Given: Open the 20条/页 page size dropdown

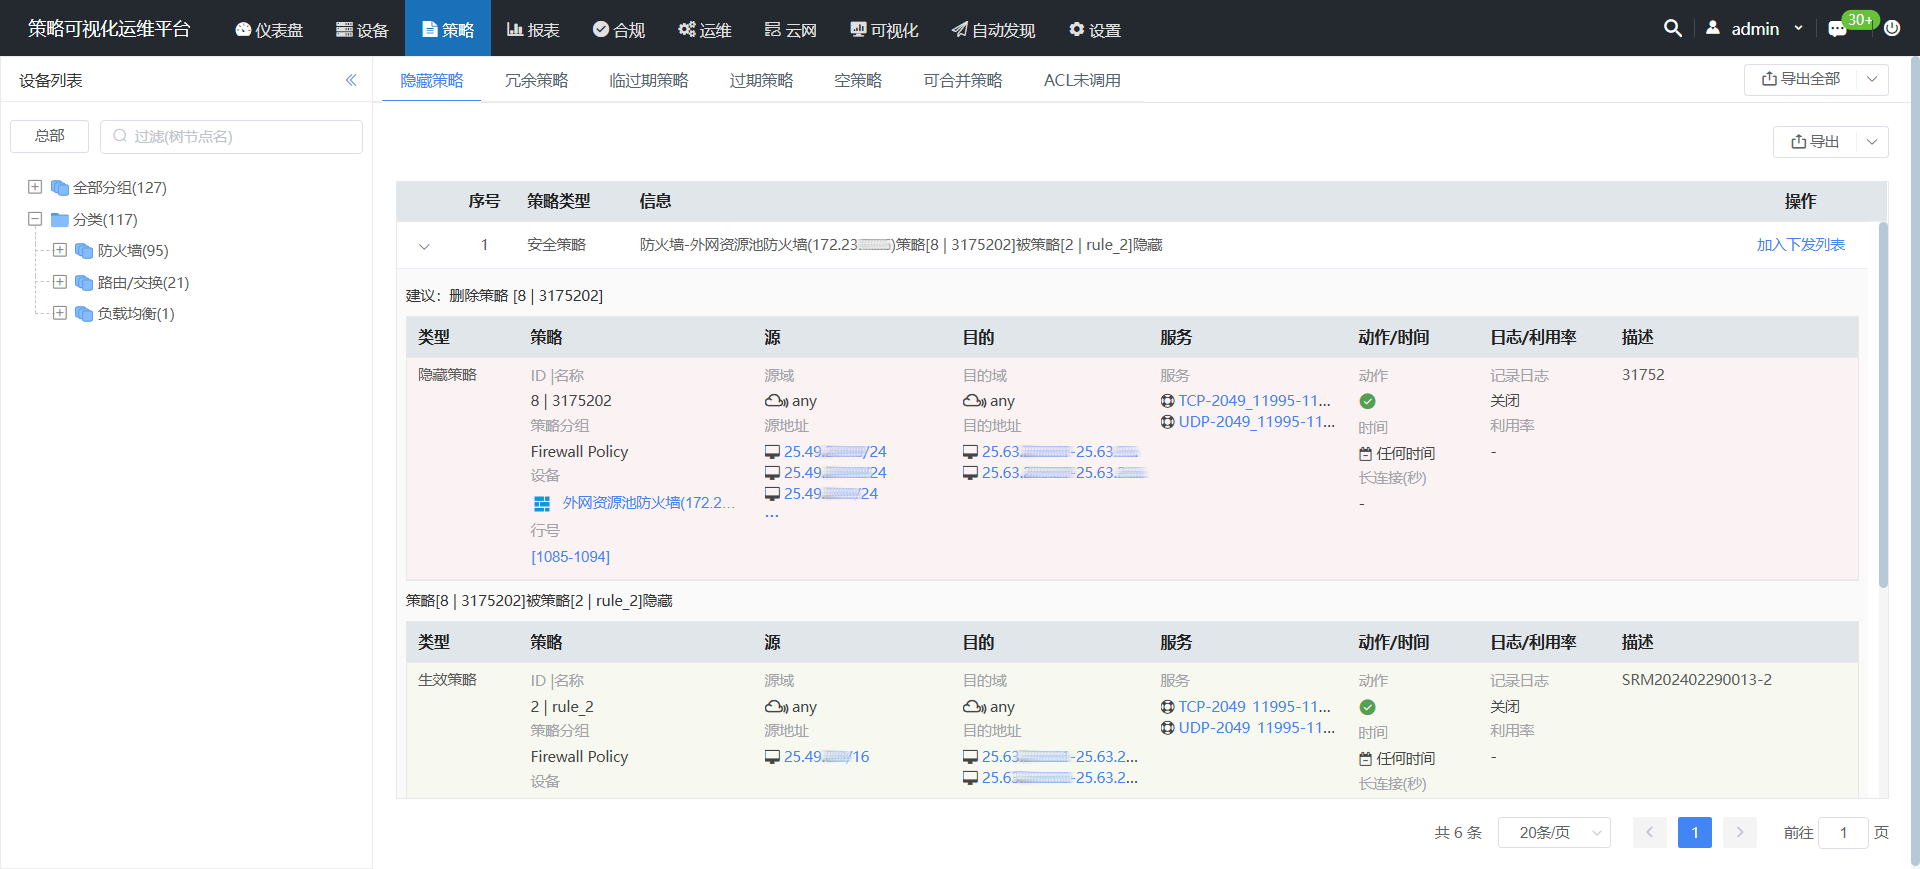Looking at the screenshot, I should [x=1553, y=833].
